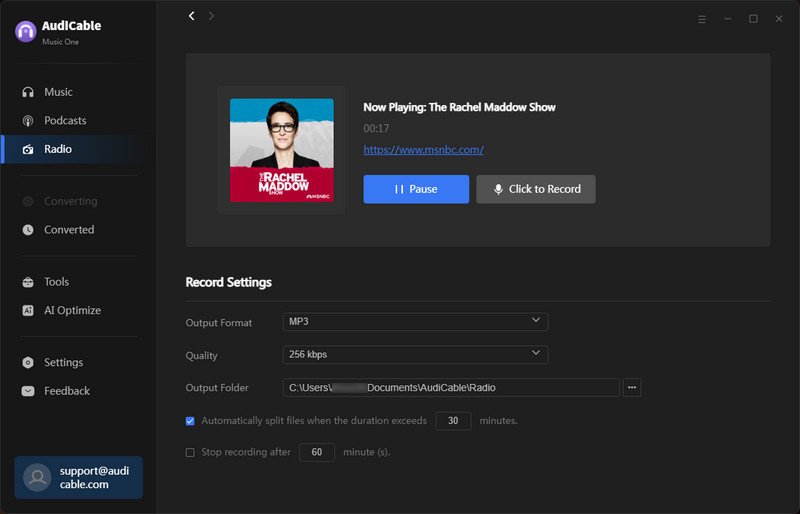Go back with the left arrow
The image size is (800, 514).
point(192,16)
